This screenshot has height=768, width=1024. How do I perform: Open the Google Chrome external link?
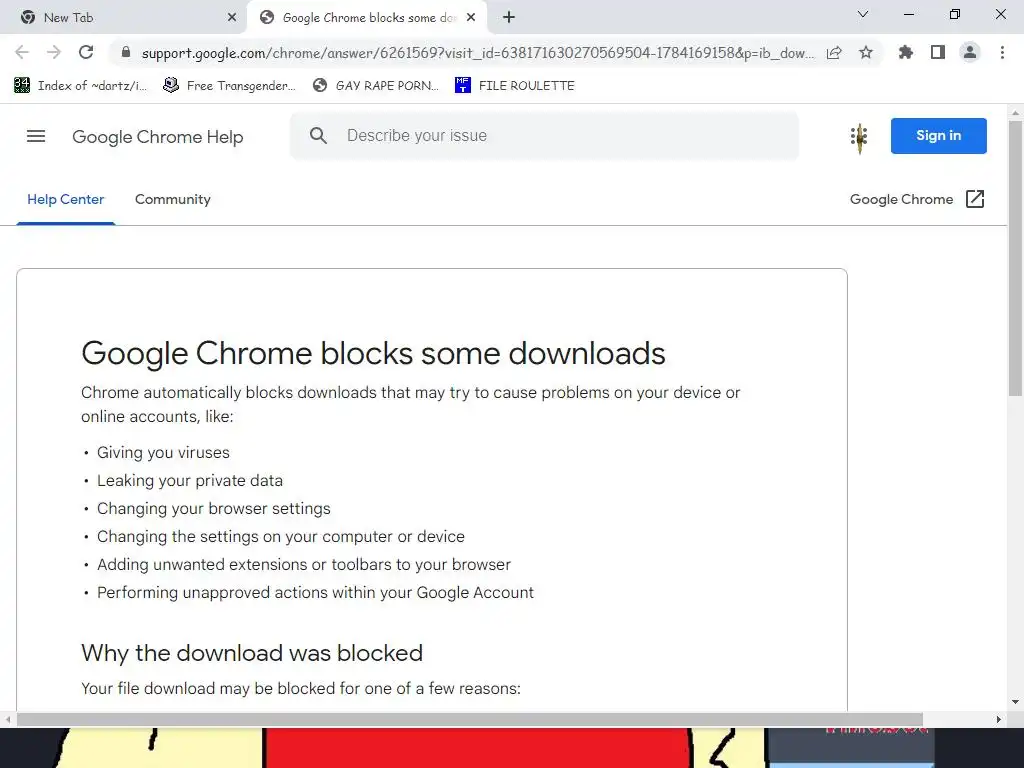point(917,199)
